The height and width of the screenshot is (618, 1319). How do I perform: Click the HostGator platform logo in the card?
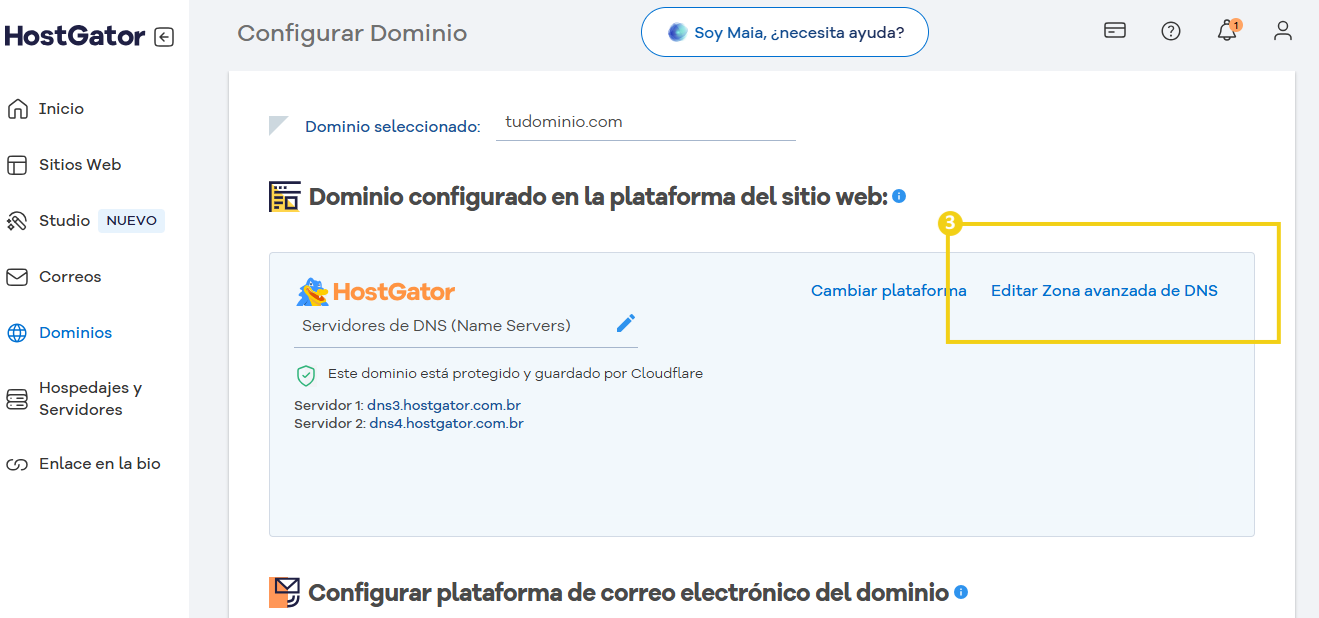pyautogui.click(x=376, y=291)
